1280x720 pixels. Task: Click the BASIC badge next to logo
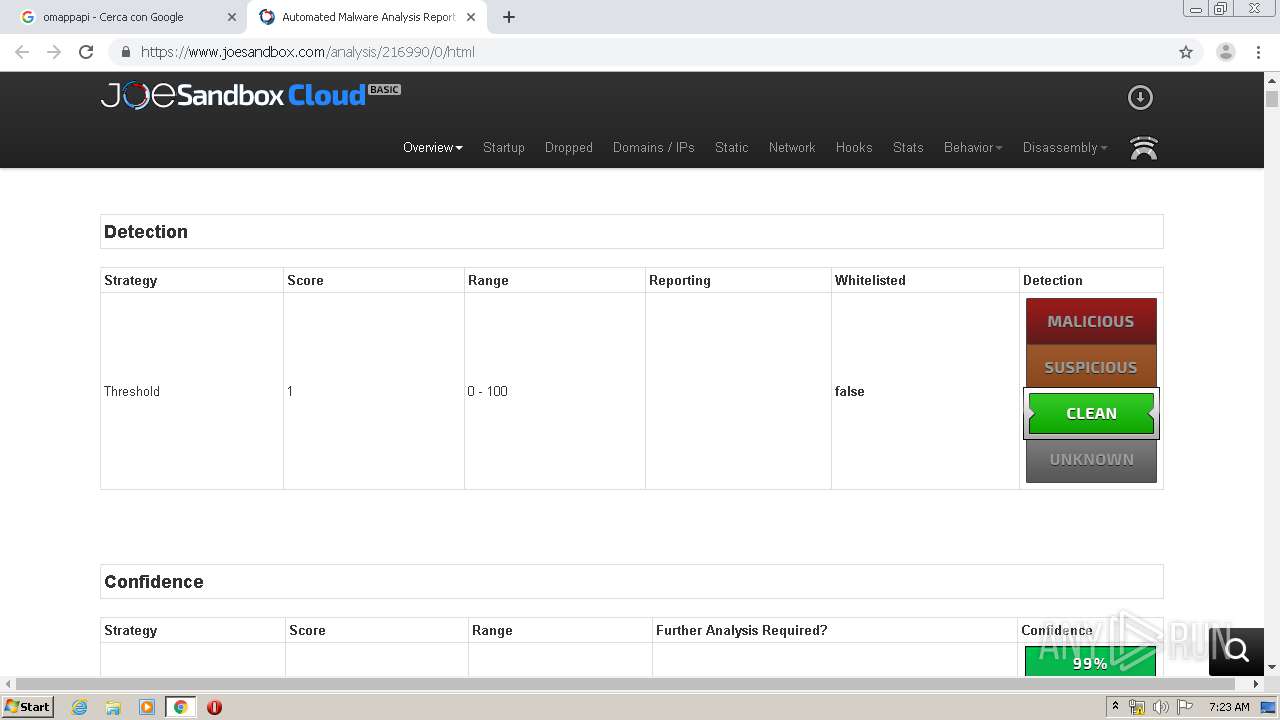coord(385,89)
